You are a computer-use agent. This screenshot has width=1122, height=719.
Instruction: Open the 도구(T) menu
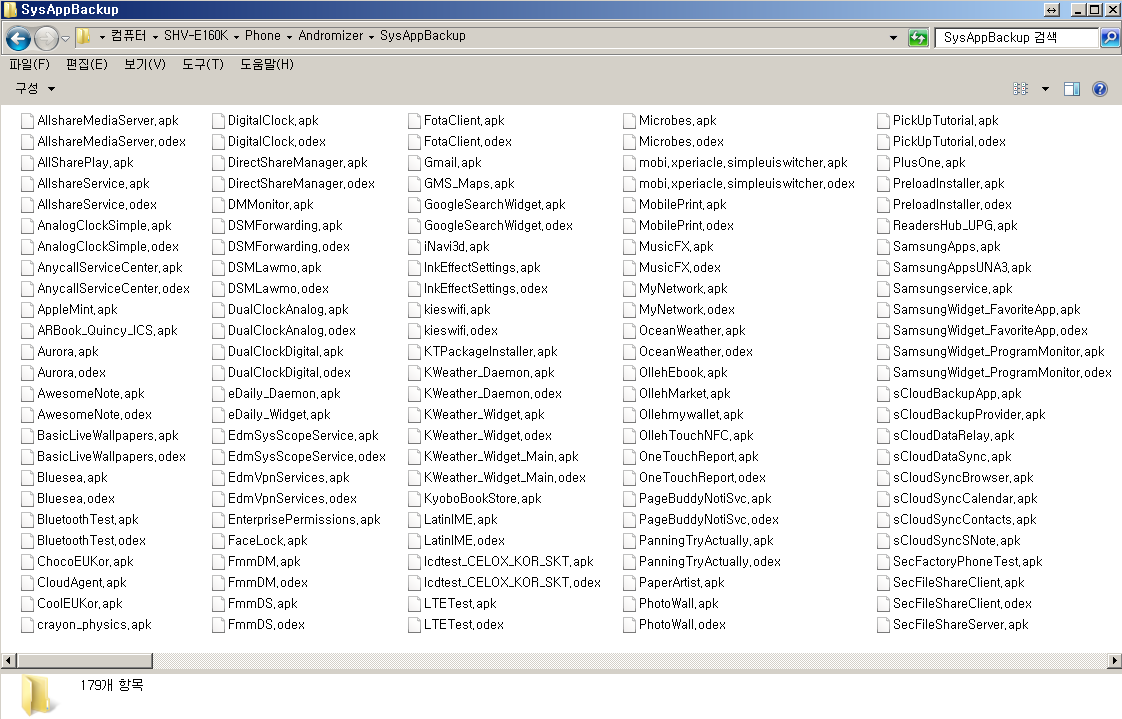coord(202,64)
